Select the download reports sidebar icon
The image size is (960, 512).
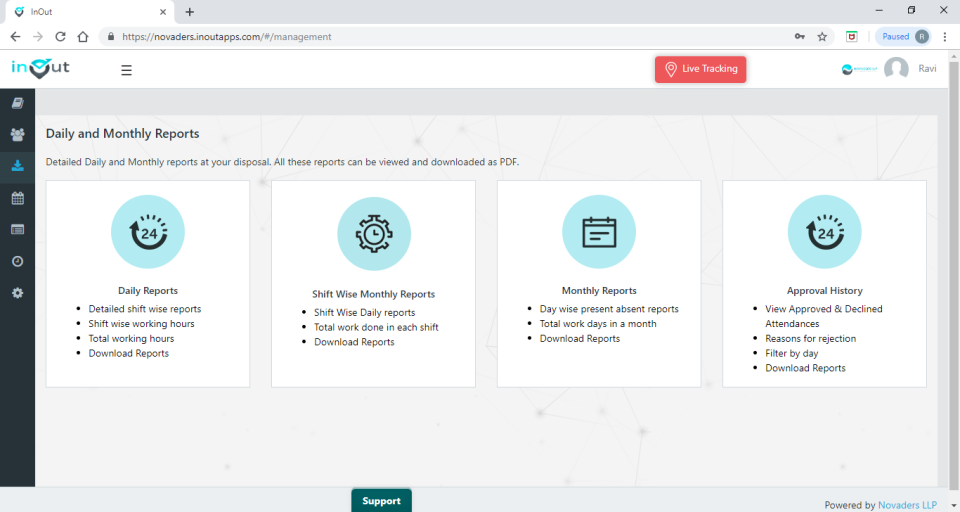pyautogui.click(x=18, y=166)
